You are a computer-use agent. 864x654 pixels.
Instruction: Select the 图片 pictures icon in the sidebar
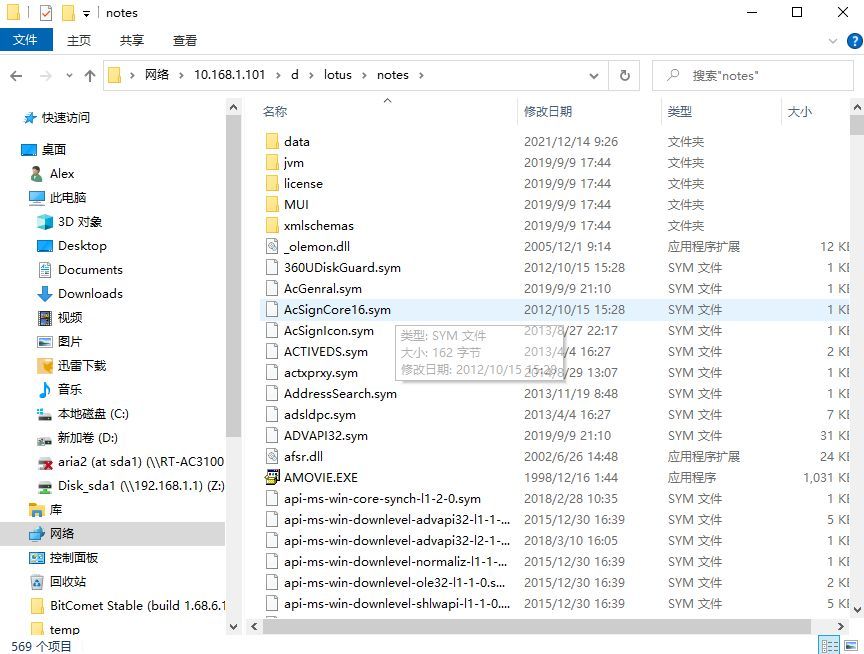tap(45, 342)
